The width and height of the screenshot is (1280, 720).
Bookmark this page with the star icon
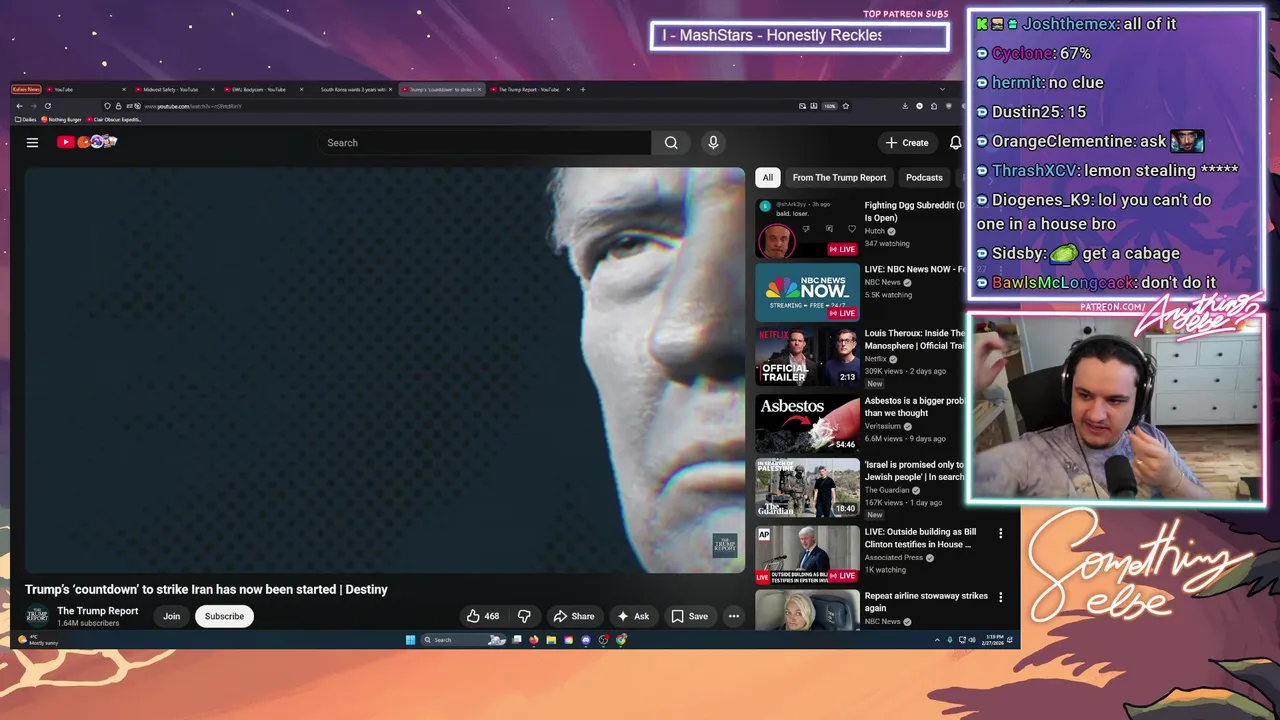coord(845,106)
